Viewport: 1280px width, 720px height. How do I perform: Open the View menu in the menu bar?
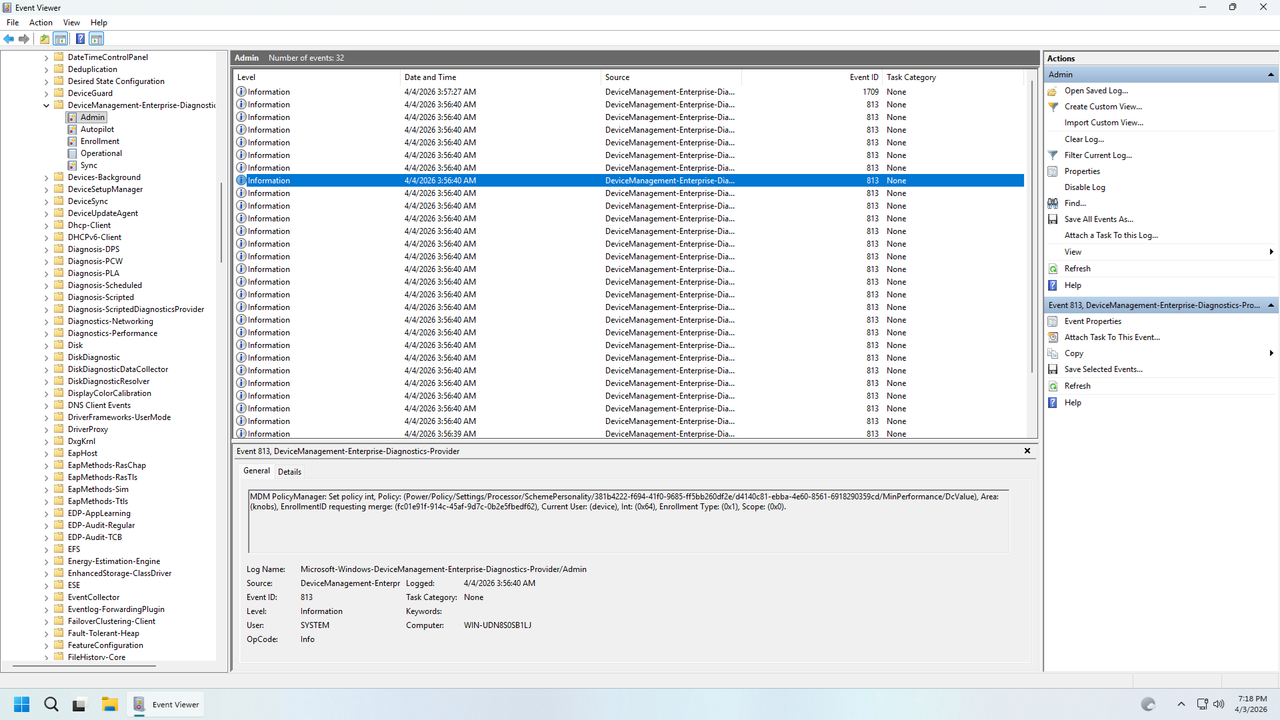pos(71,22)
